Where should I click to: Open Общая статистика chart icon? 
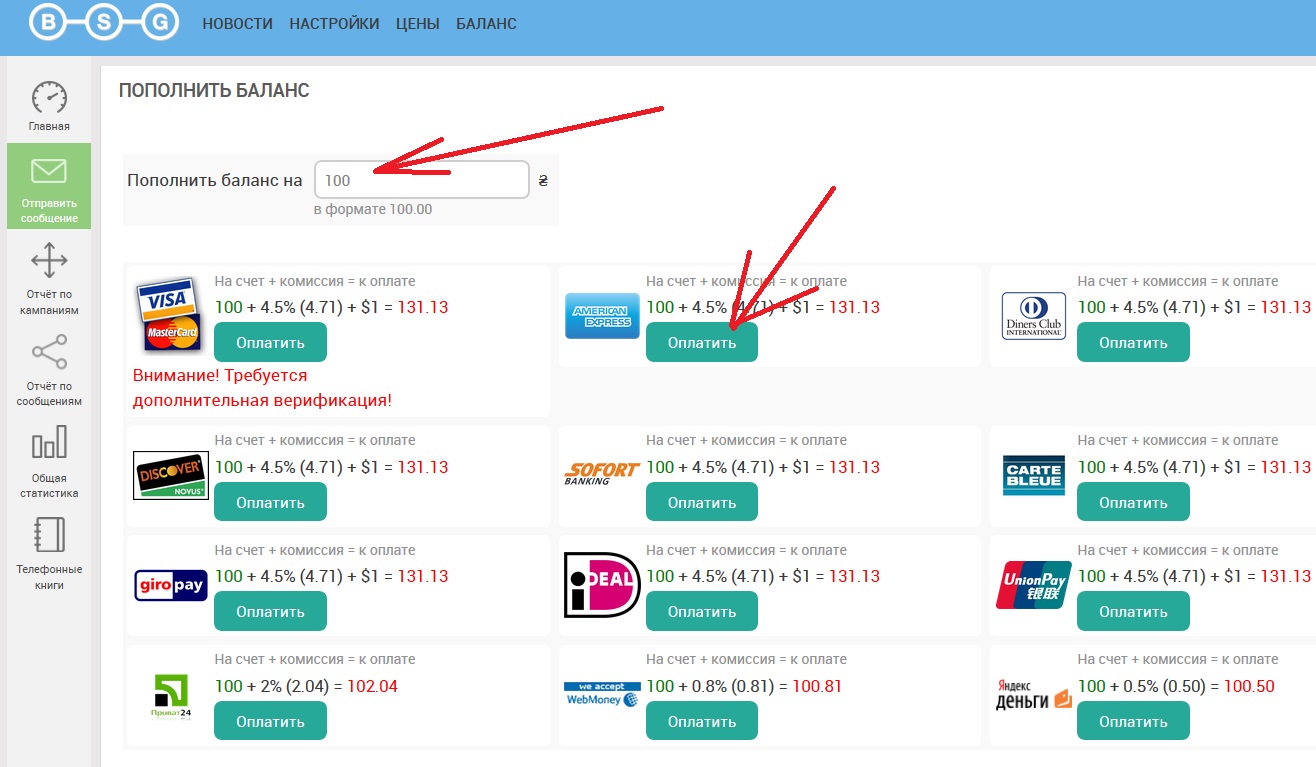[x=49, y=443]
